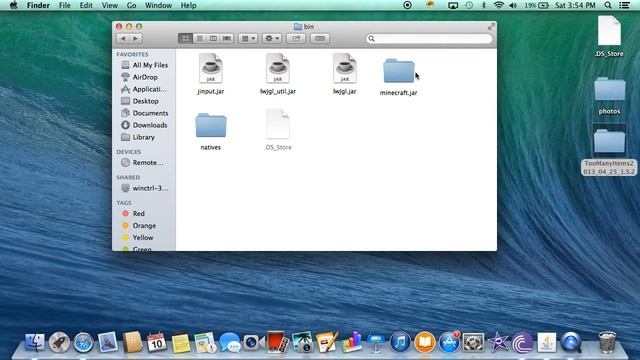Viewport: 640px width, 360px height.
Task: Open the Trash in the Dock
Action: click(607, 342)
